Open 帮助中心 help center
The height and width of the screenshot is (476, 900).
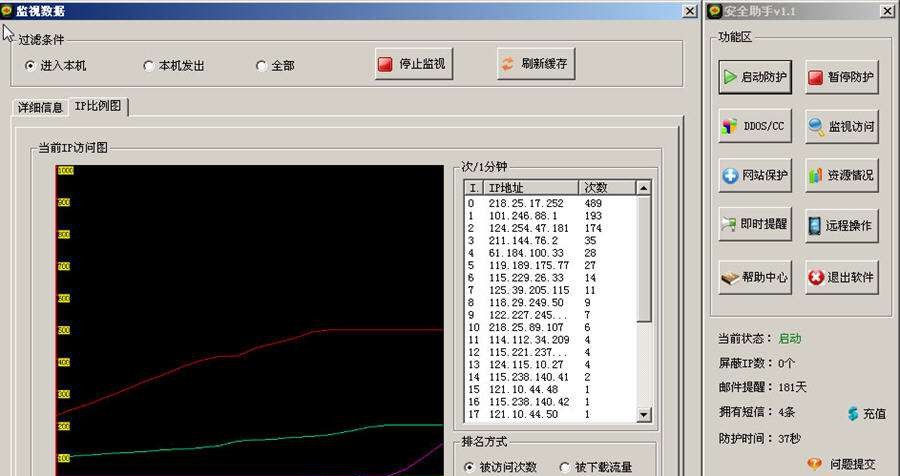755,277
